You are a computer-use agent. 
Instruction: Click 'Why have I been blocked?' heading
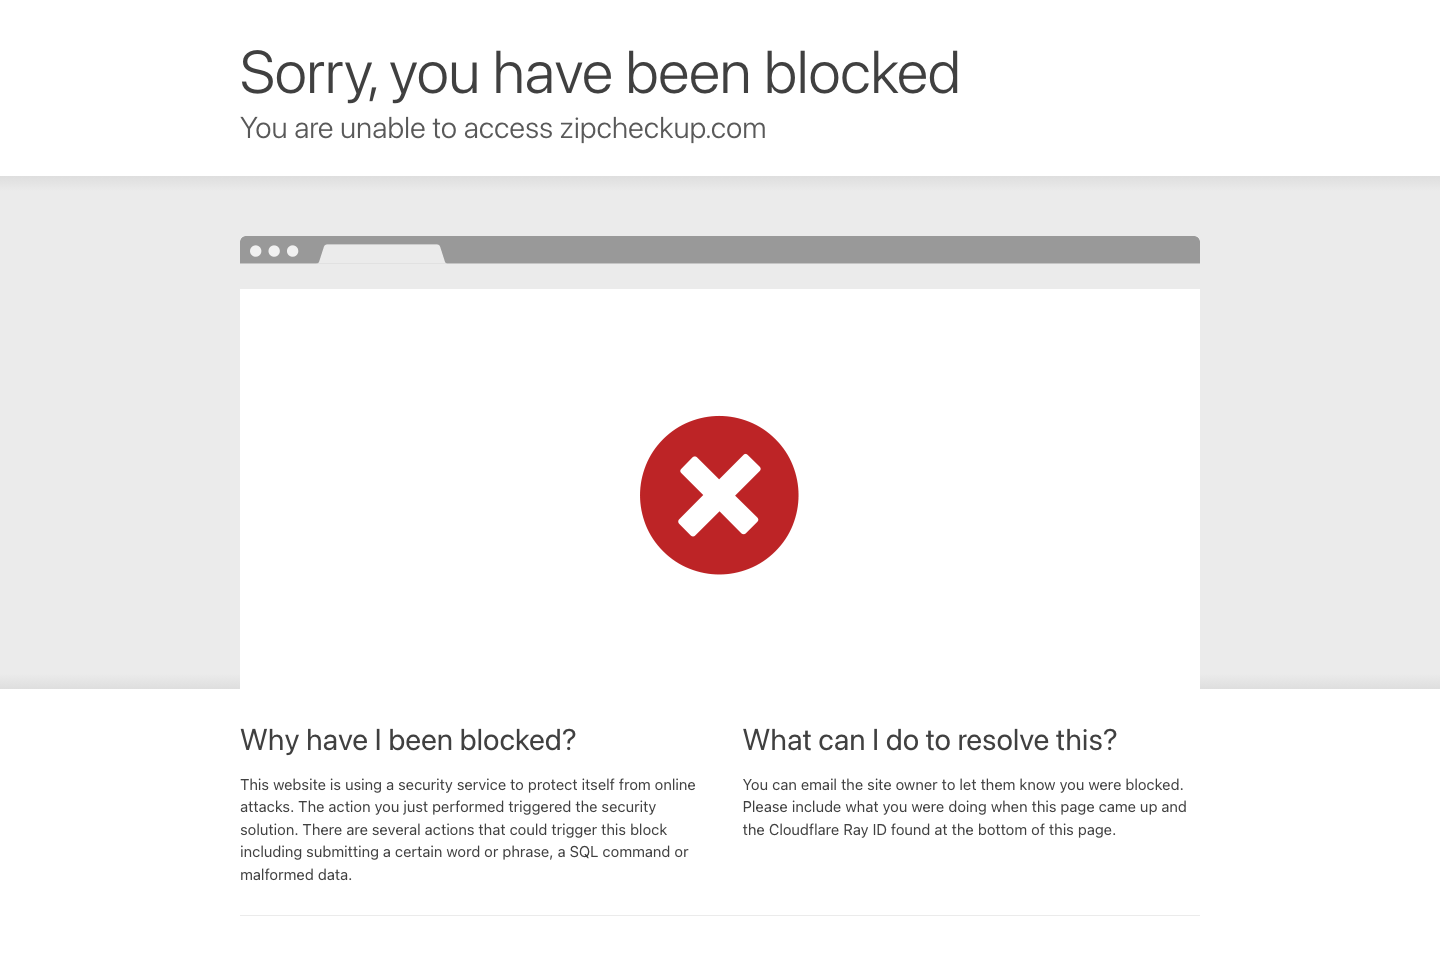[408, 740]
